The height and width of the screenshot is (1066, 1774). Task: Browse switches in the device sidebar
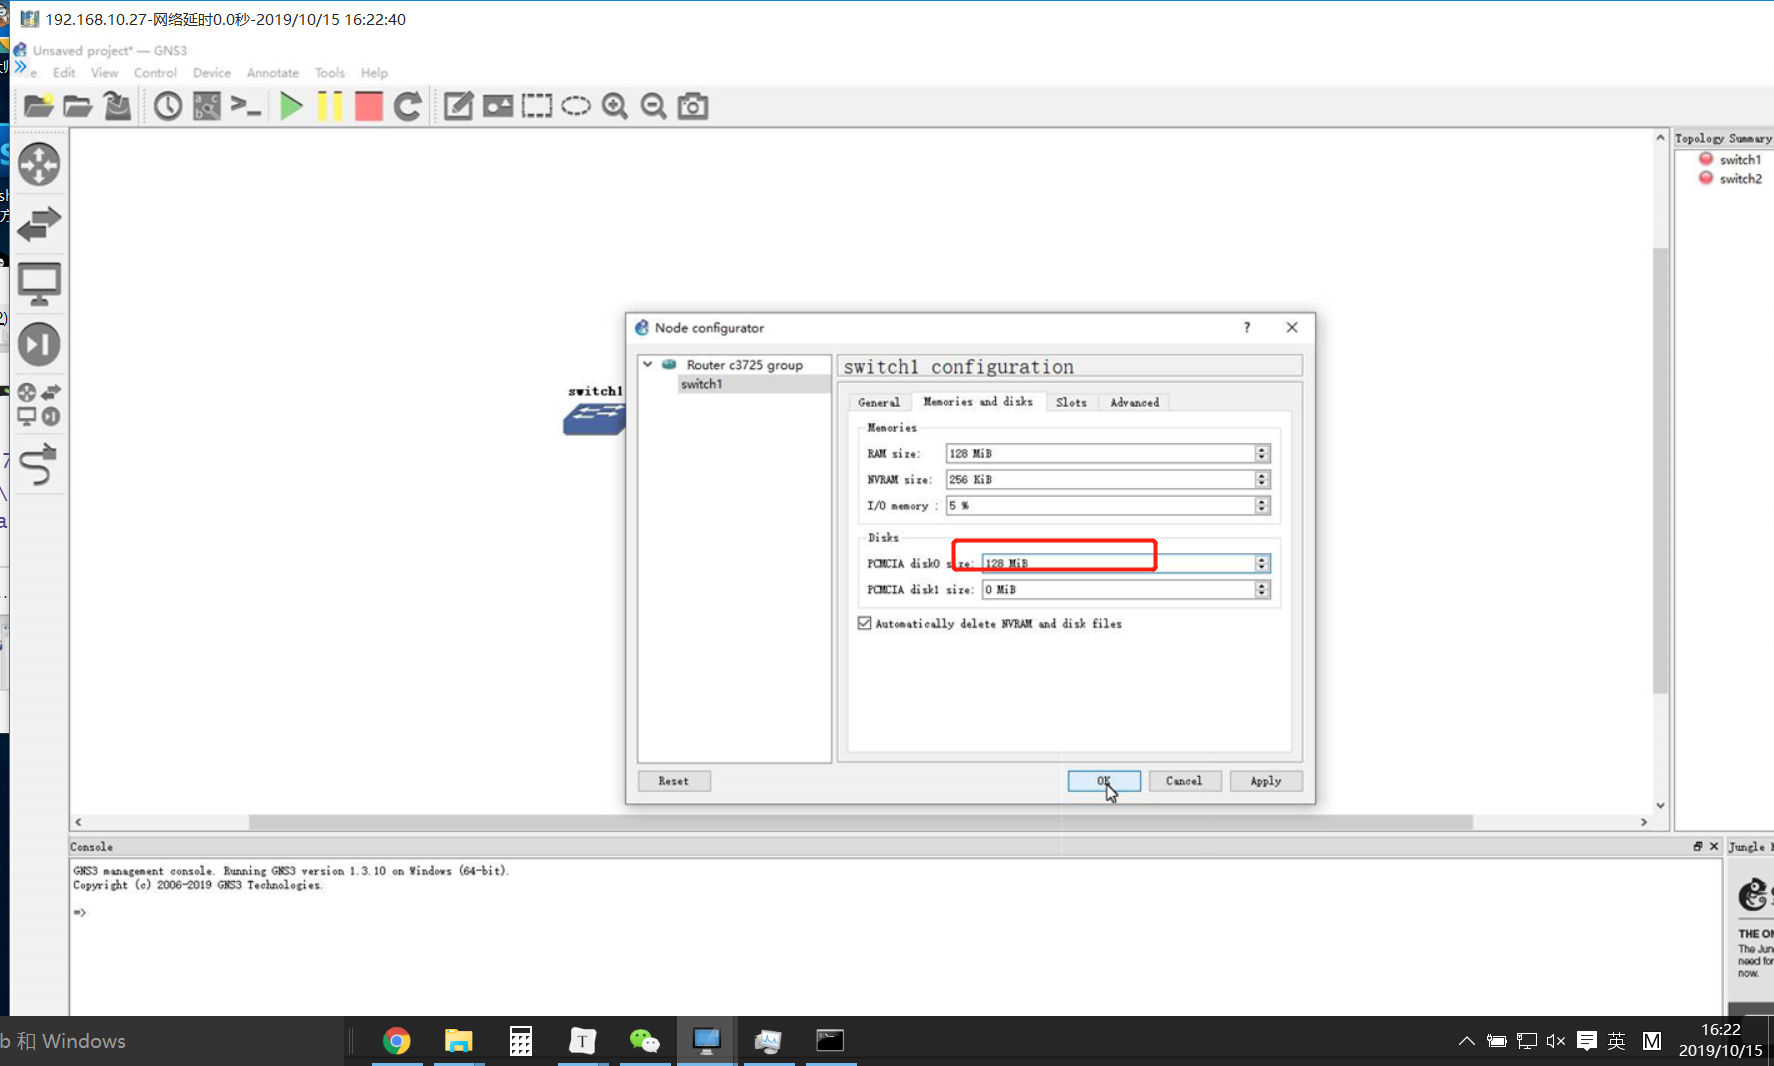tap(39, 224)
